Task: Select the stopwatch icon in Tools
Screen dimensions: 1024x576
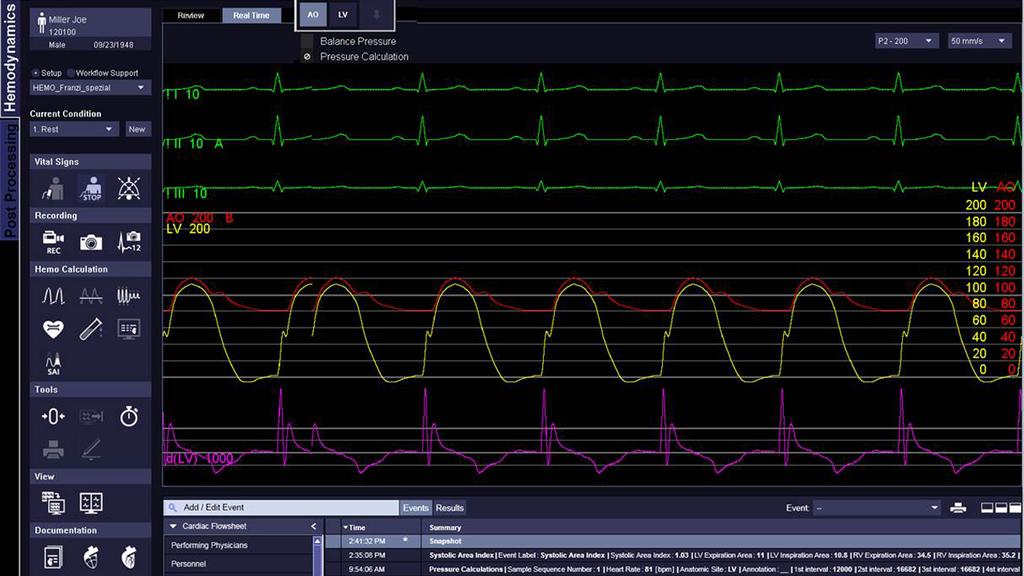Action: tap(128, 417)
